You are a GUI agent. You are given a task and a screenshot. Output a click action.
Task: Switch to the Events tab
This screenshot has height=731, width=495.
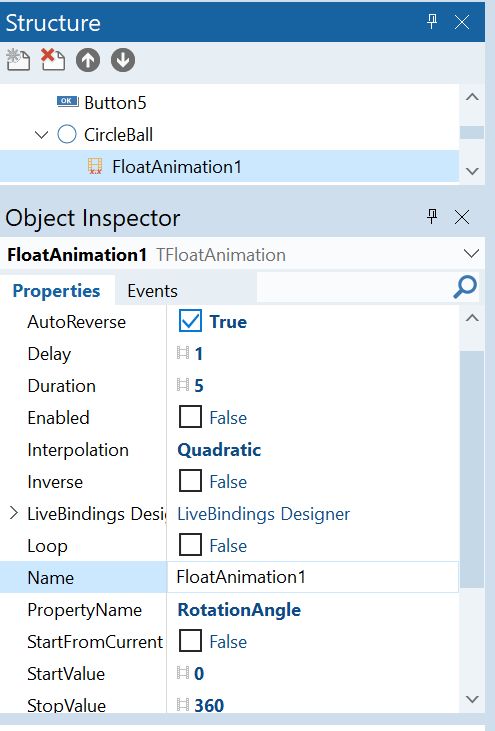pos(152,291)
